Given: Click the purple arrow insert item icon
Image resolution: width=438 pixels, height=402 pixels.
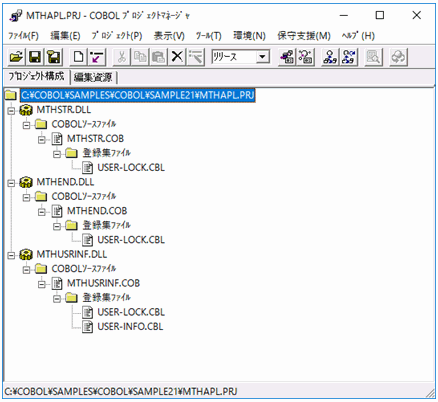Looking at the screenshot, I should [x=97, y=57].
